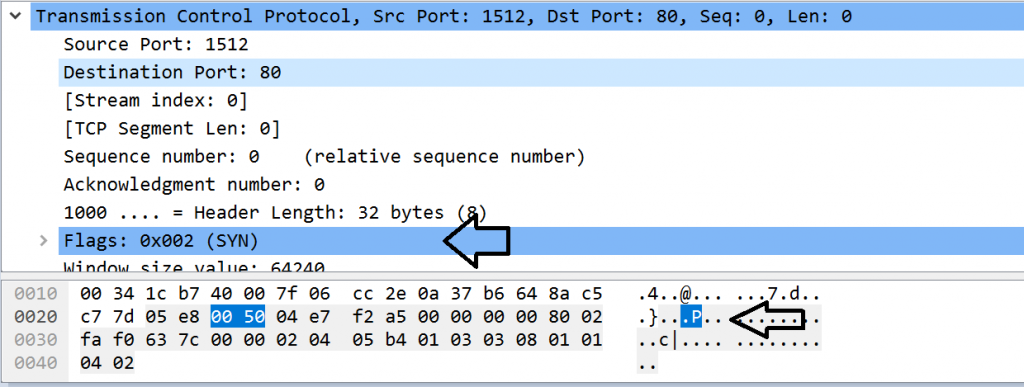
Task: Click the 7f 06 hex bytes
Action: tap(303, 294)
